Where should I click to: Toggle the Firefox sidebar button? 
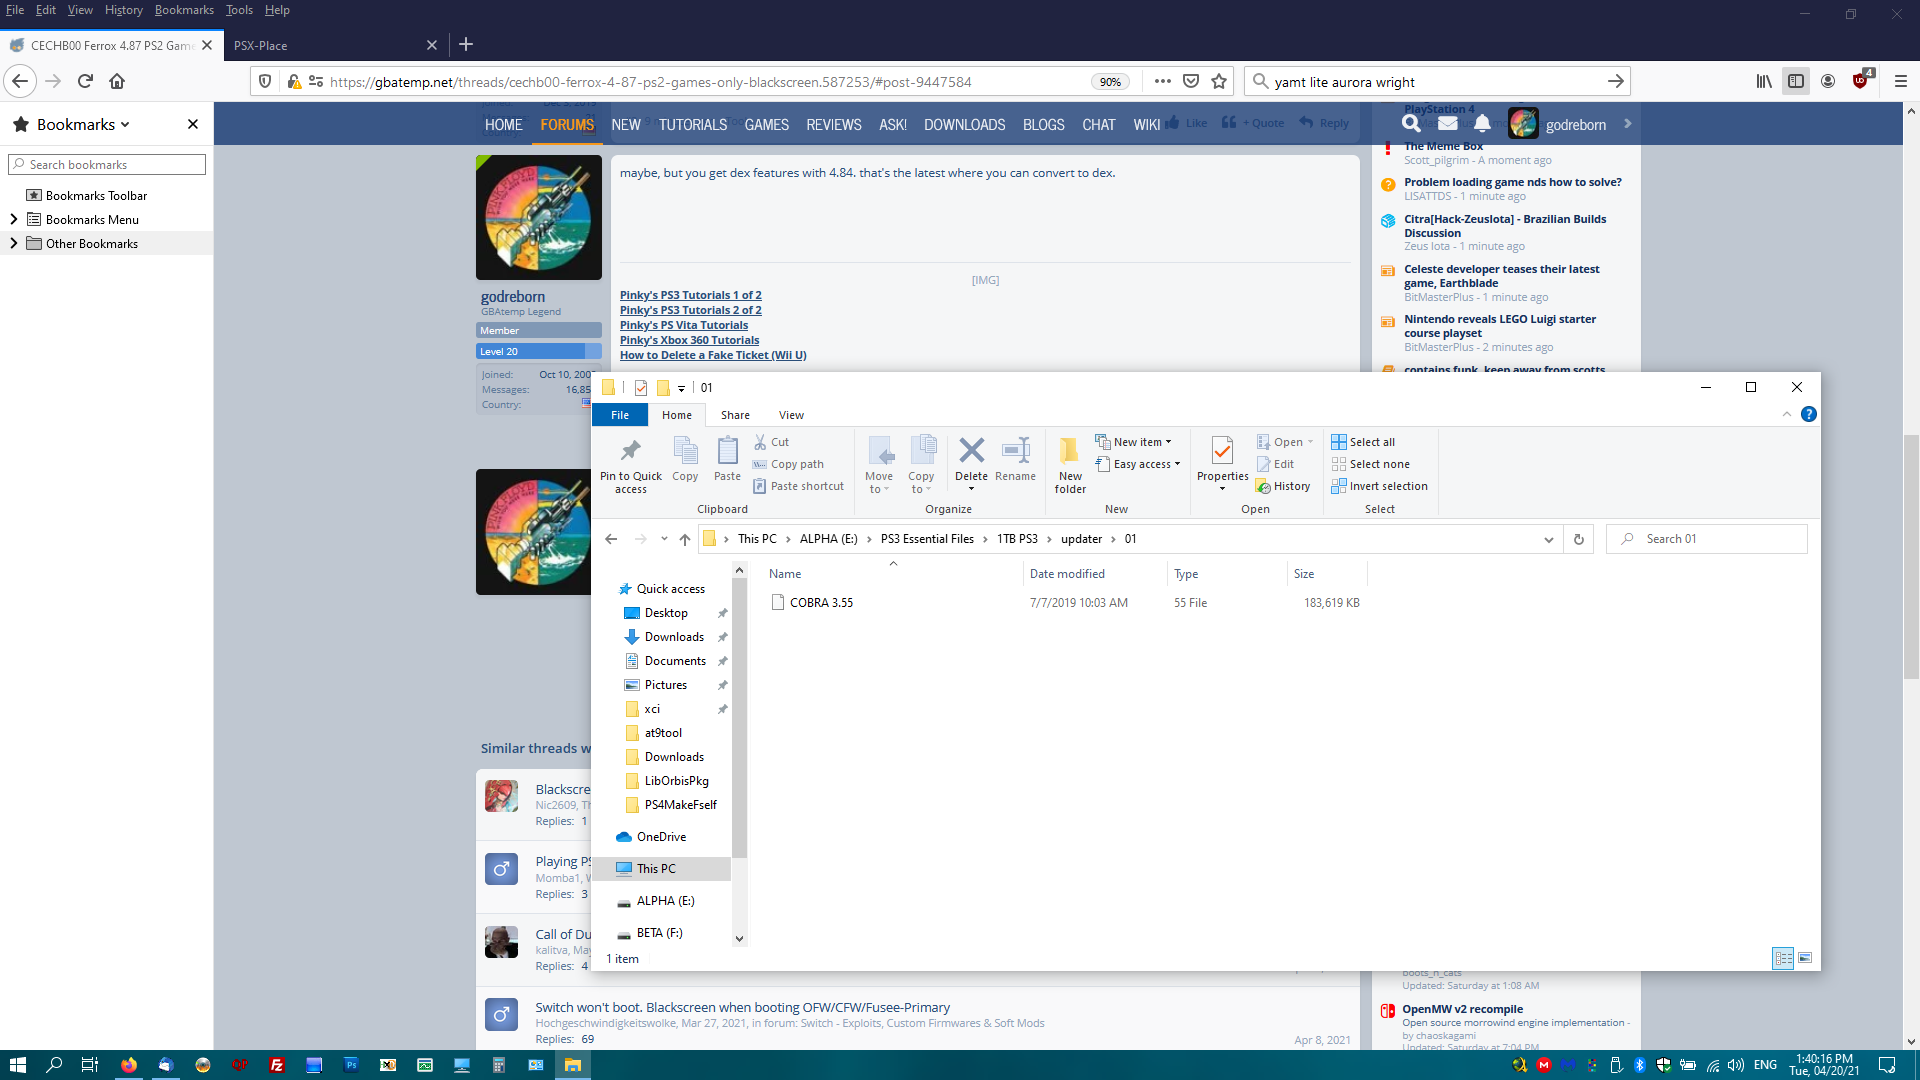tap(1796, 81)
